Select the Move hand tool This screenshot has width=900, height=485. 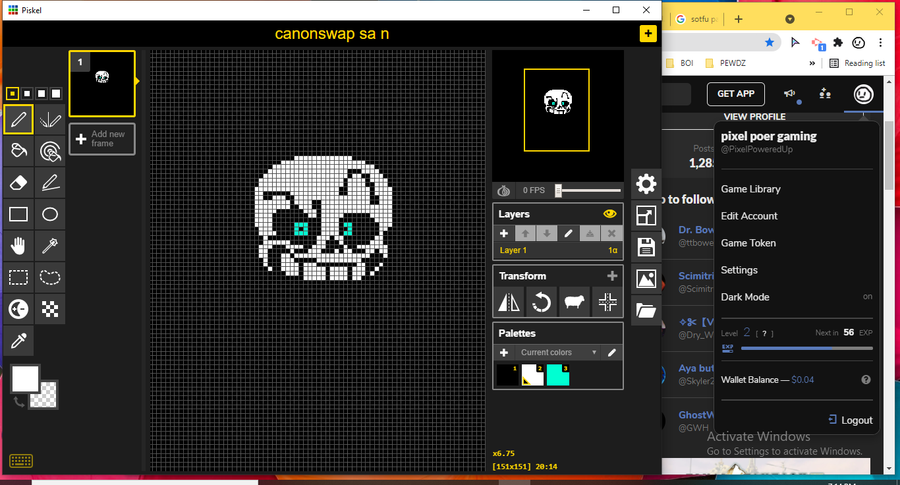(18, 246)
